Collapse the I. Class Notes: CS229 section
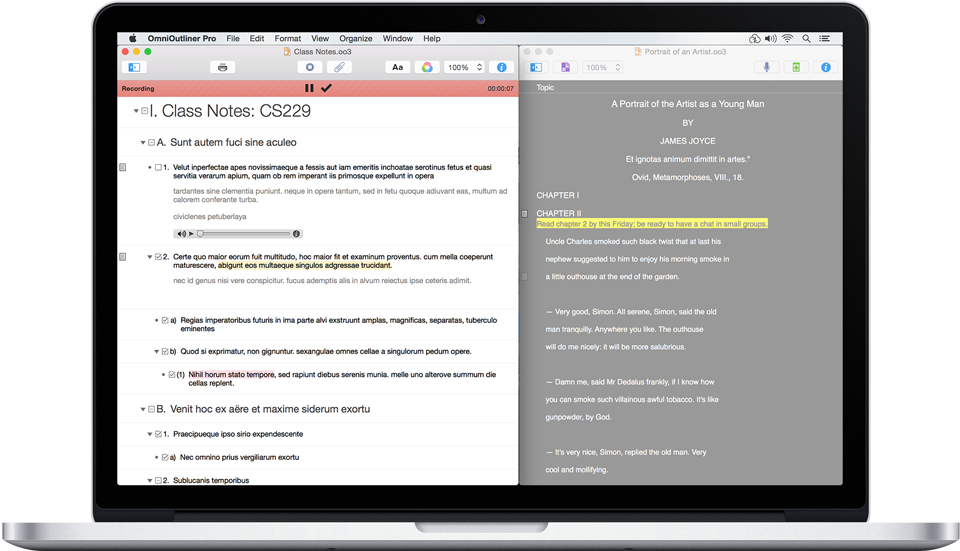 click(136, 111)
